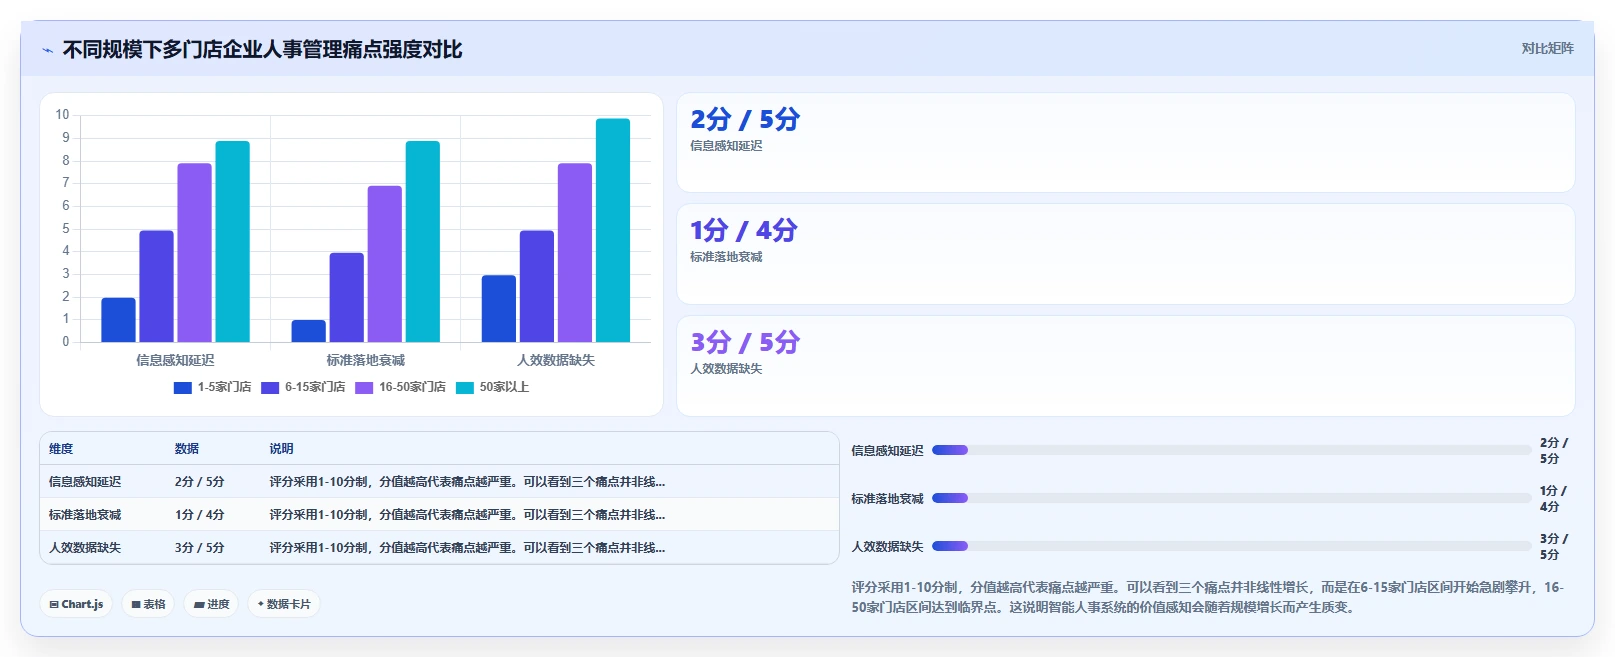Select the 表格 tag chip
Screen dimensions: 1615x657
point(148,604)
